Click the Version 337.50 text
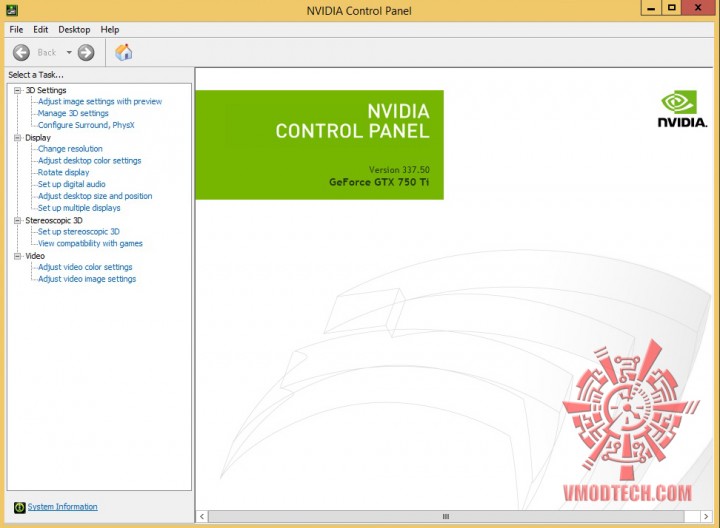This screenshot has height=528, width=720. tap(399, 170)
